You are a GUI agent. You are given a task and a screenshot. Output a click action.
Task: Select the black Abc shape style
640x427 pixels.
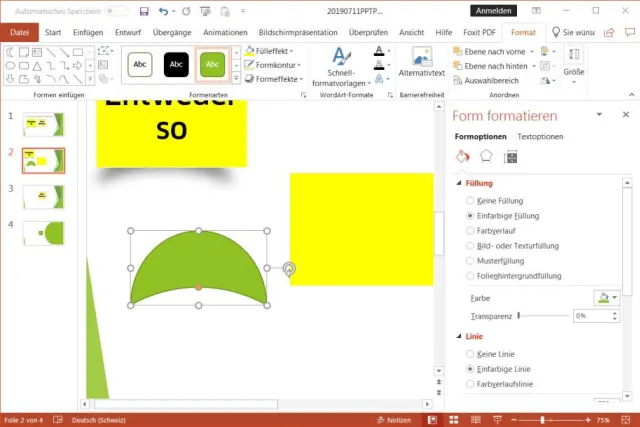coord(176,64)
